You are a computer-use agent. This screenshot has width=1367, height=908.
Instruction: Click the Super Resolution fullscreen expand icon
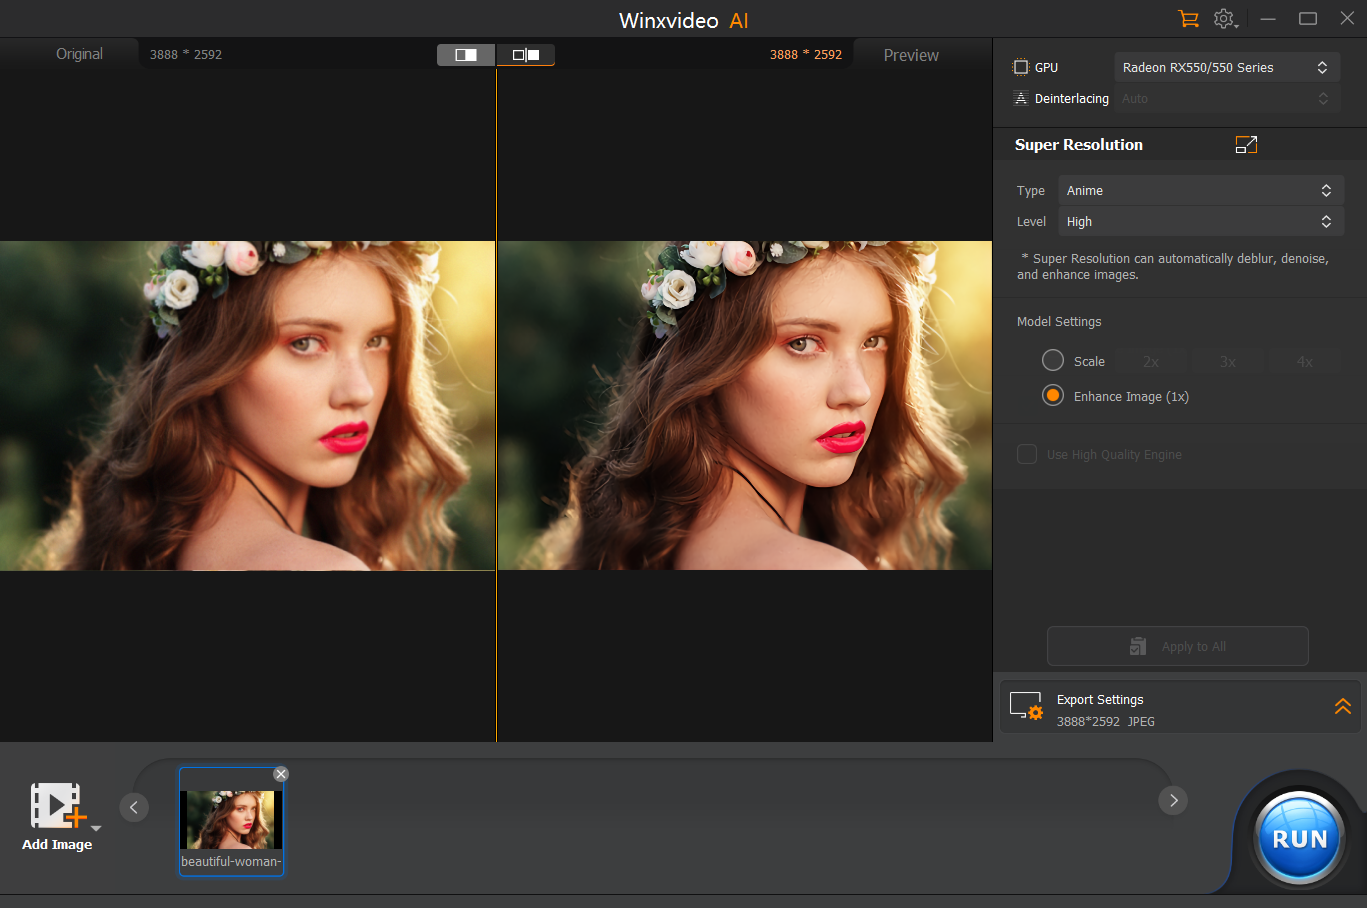click(1246, 144)
